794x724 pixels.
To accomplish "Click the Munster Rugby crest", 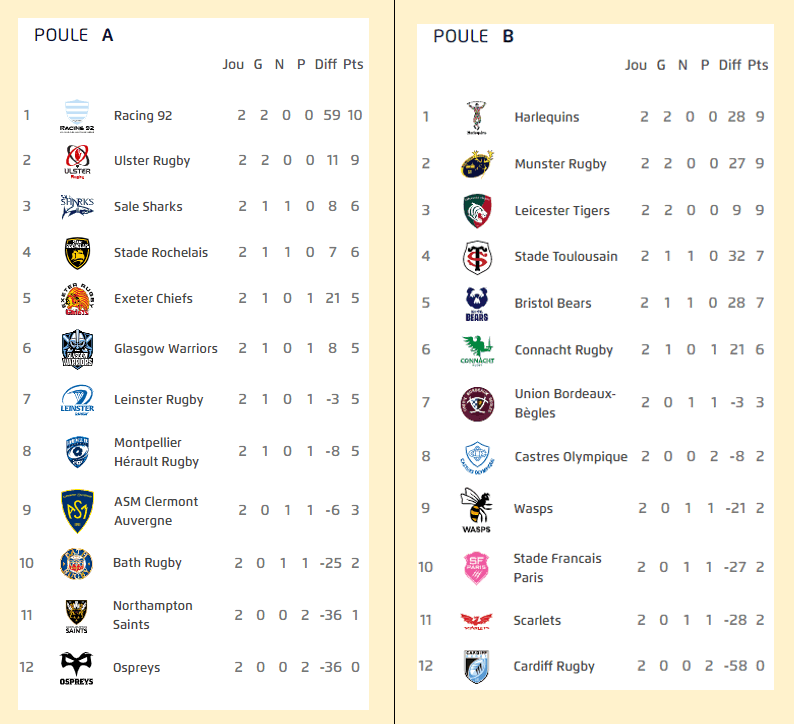I will pyautogui.click(x=477, y=163).
